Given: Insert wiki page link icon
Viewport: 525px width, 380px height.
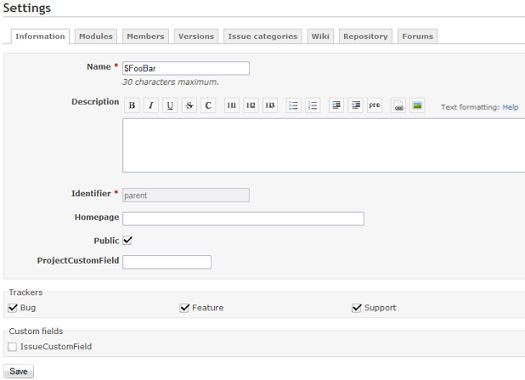Looking at the screenshot, I should tap(398, 105).
